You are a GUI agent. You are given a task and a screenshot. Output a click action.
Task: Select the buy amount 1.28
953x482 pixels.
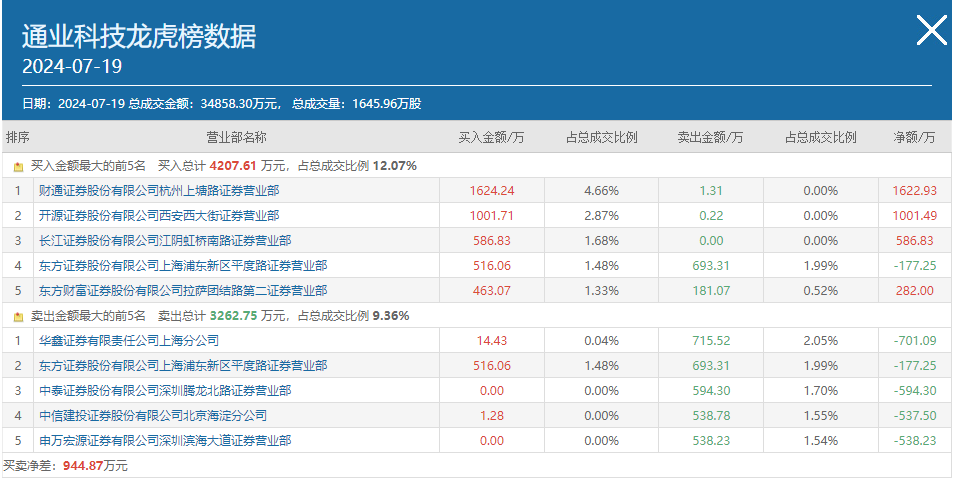(492, 416)
